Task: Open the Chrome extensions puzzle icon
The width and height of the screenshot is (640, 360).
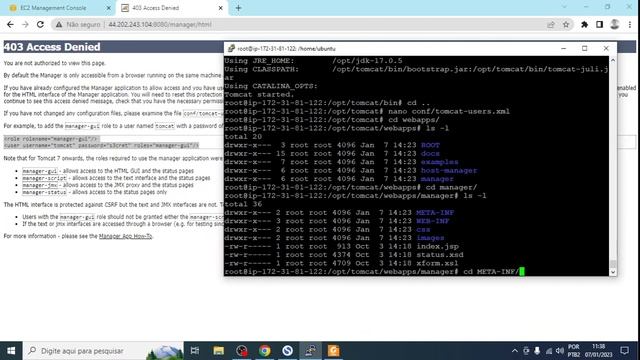Action: [584, 24]
